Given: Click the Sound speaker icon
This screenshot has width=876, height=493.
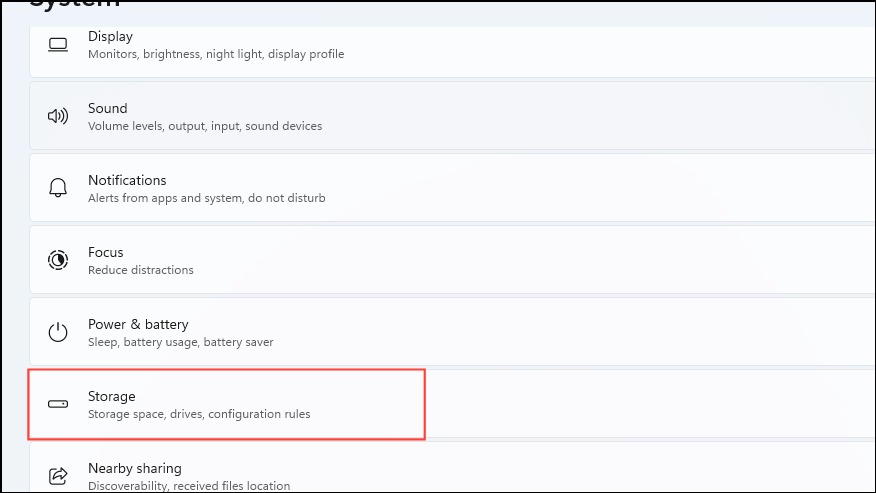Looking at the screenshot, I should pos(58,116).
